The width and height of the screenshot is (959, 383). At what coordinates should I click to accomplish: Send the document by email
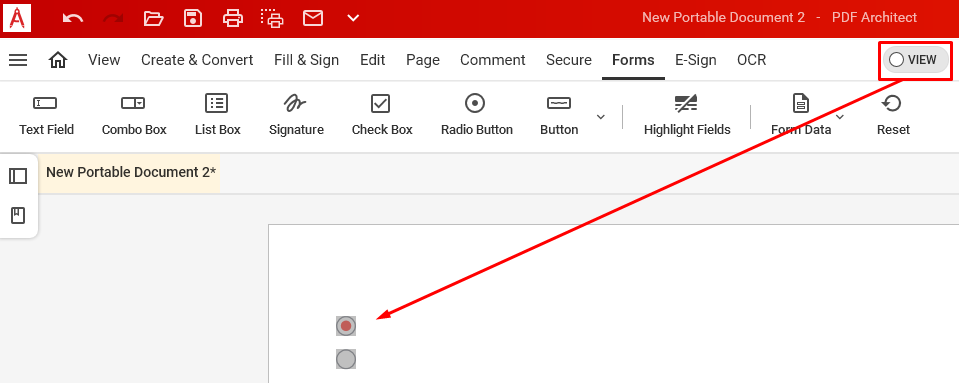click(x=313, y=18)
